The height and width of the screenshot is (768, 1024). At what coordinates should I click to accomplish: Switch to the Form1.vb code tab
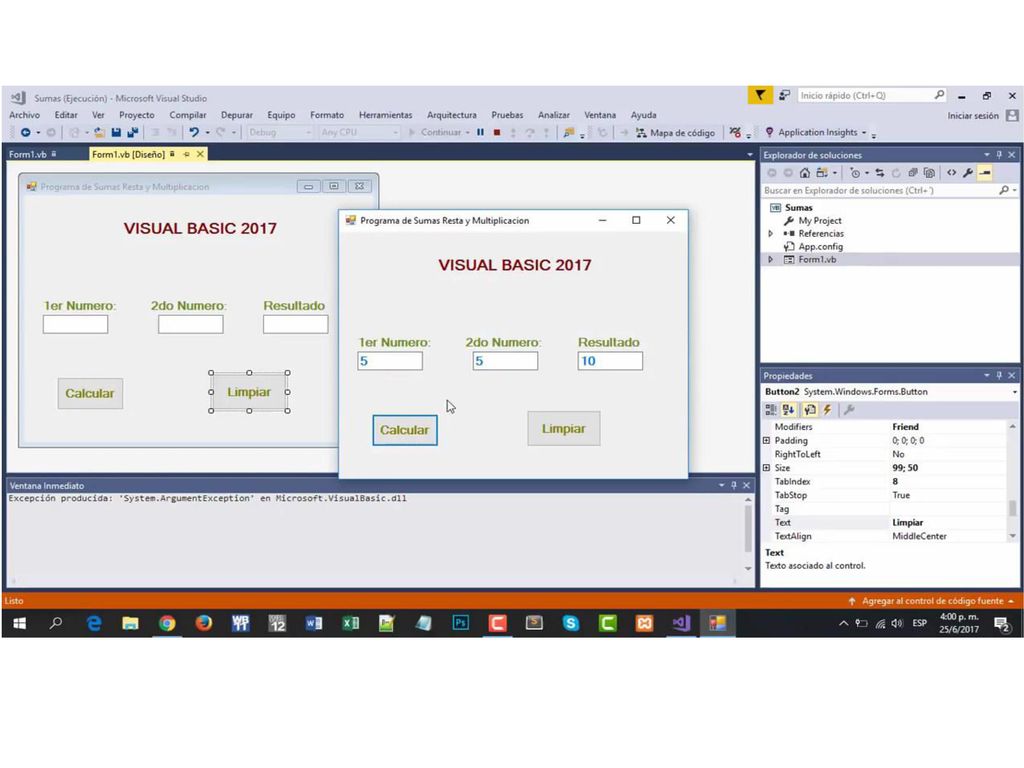pos(27,155)
